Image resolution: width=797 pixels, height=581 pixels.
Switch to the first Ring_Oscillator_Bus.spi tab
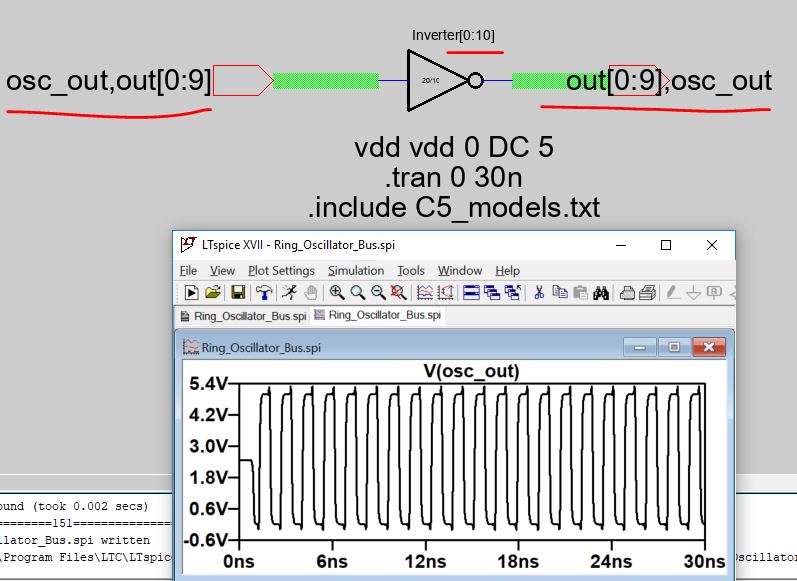pos(242,316)
